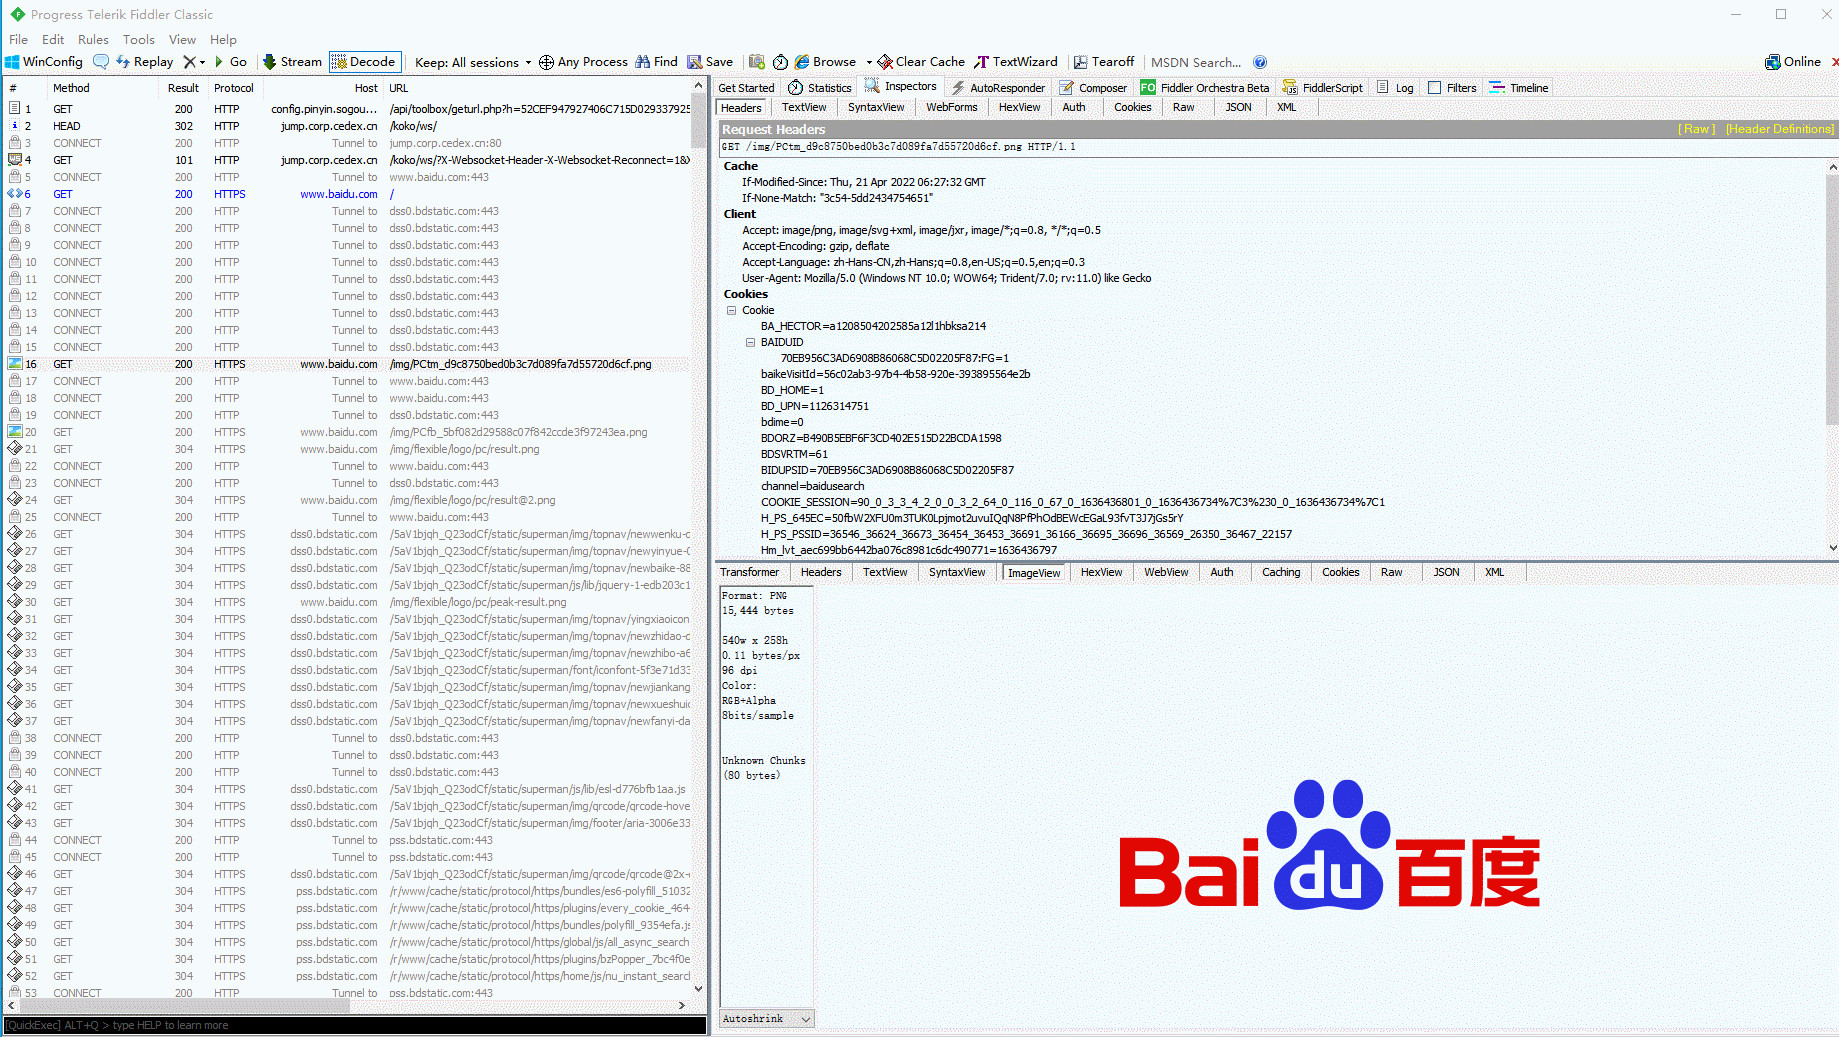Image resolution: width=1839 pixels, height=1037 pixels.
Task: Select session 20 PCfb png row
Action: pos(348,432)
